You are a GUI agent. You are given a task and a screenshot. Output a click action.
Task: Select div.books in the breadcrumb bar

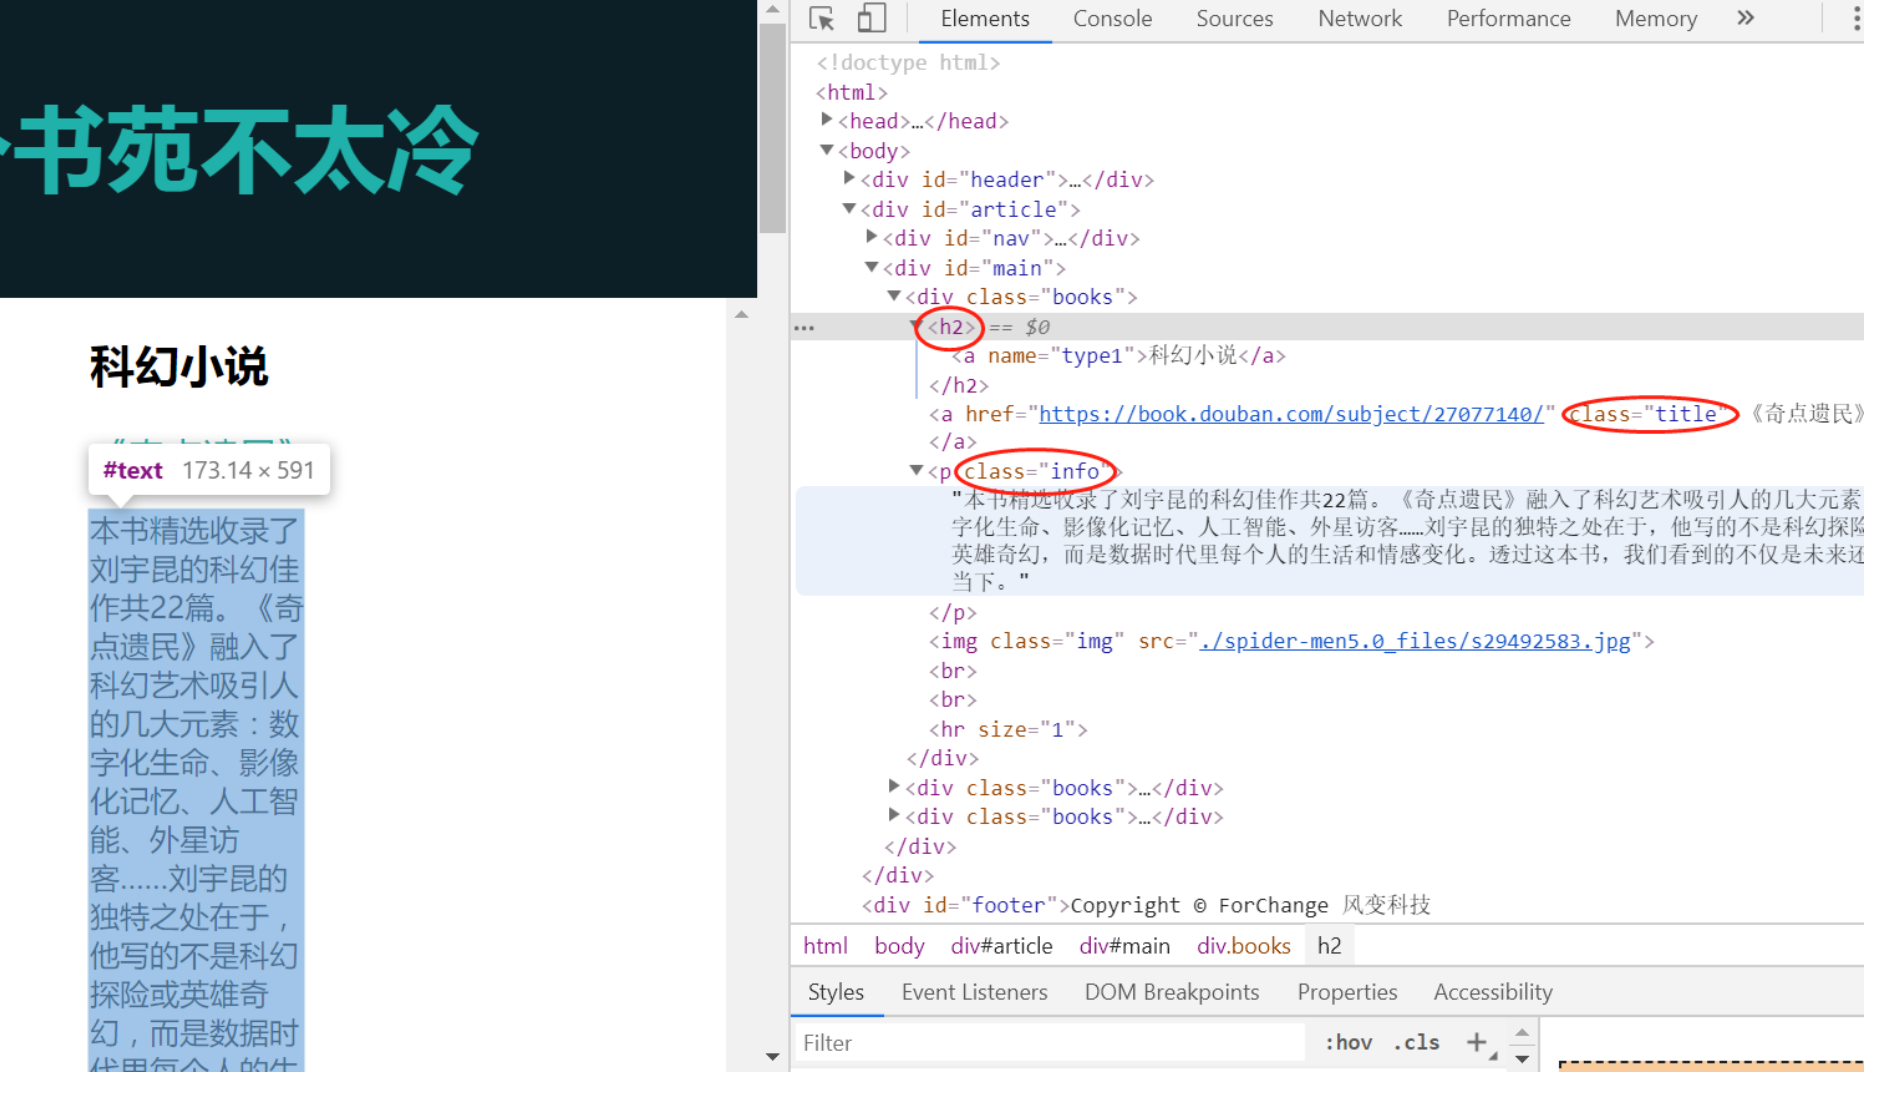point(1243,945)
